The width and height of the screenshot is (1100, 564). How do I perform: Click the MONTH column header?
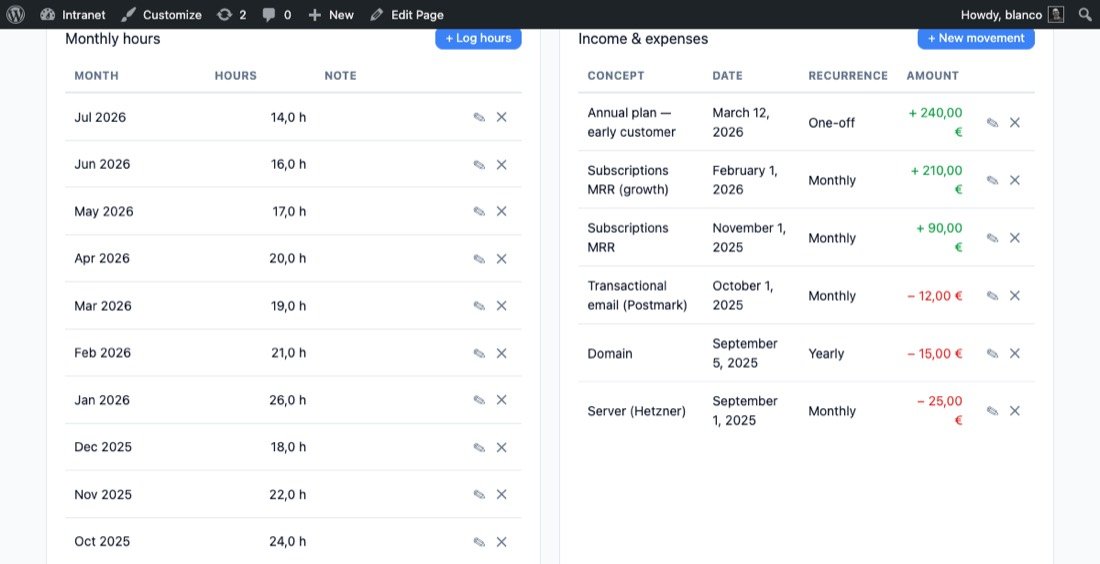click(96, 76)
